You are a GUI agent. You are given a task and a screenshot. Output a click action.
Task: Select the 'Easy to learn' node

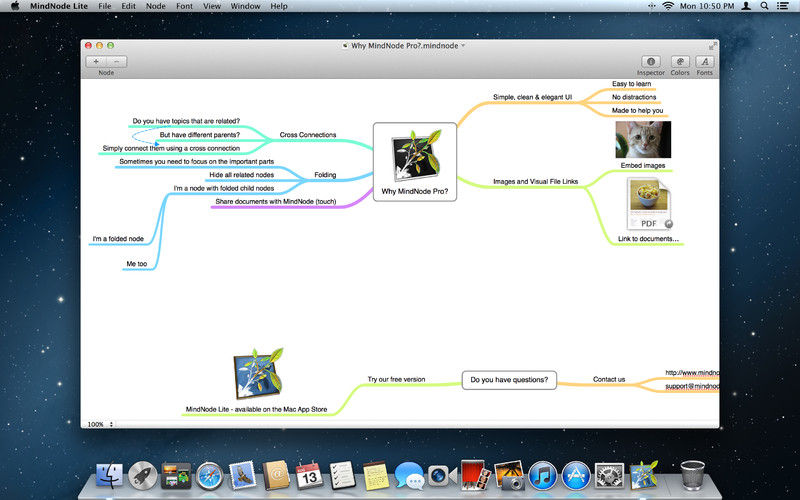pyautogui.click(x=631, y=84)
